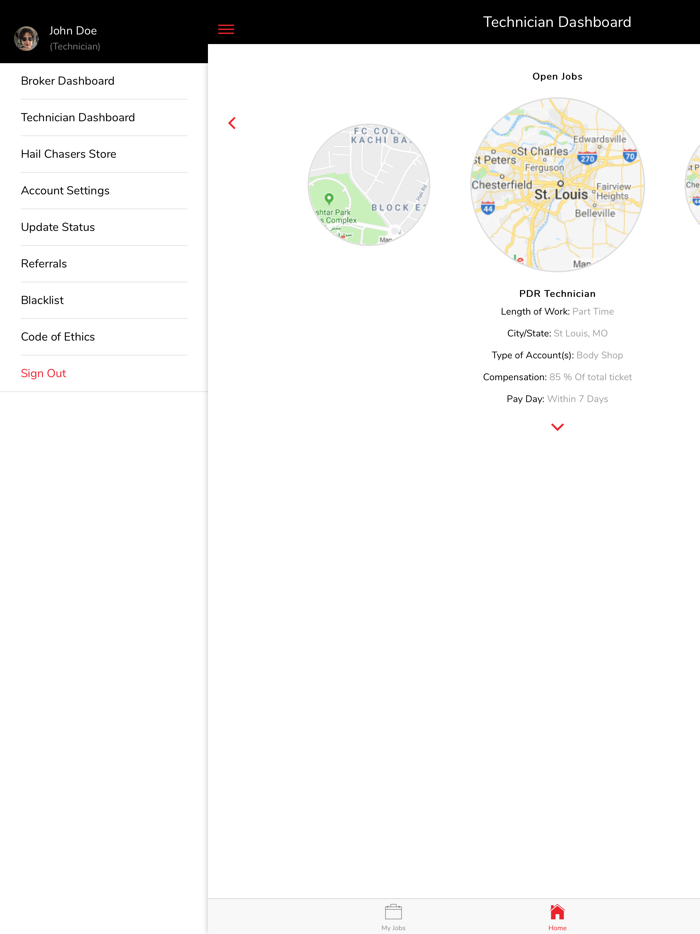700x934 pixels.
Task: Click the Length of Work Part Time line
Action: [557, 312]
